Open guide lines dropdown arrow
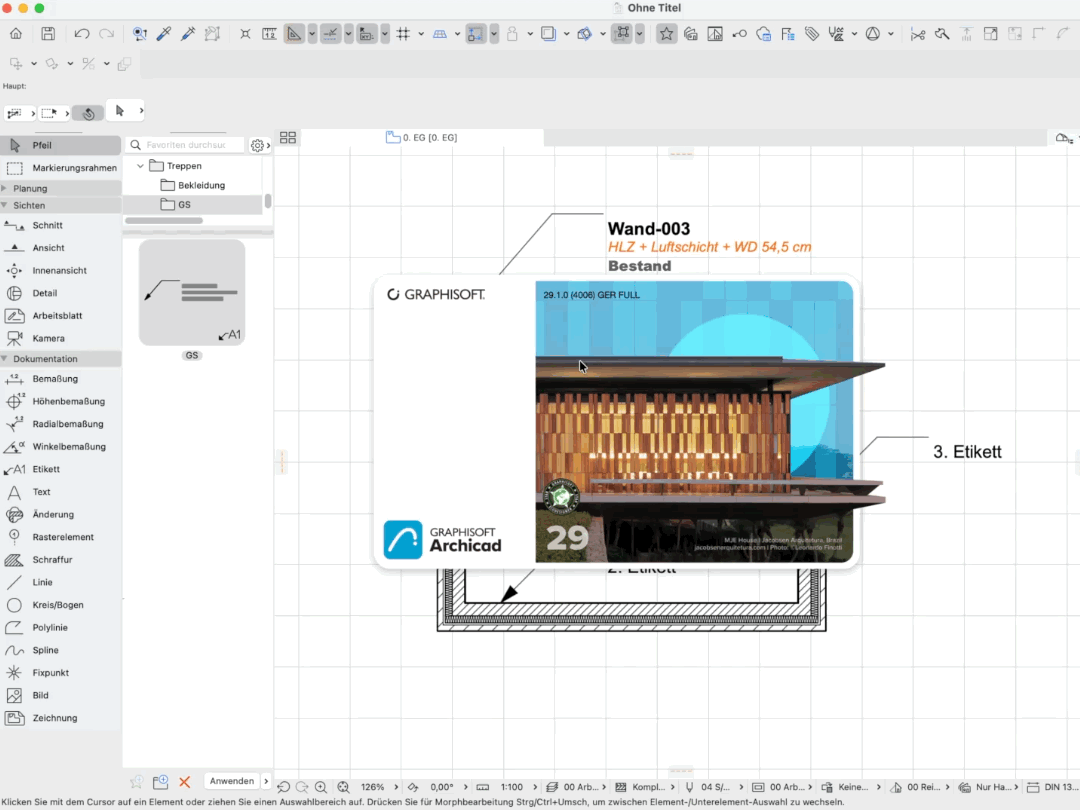1080x810 pixels. (312, 34)
